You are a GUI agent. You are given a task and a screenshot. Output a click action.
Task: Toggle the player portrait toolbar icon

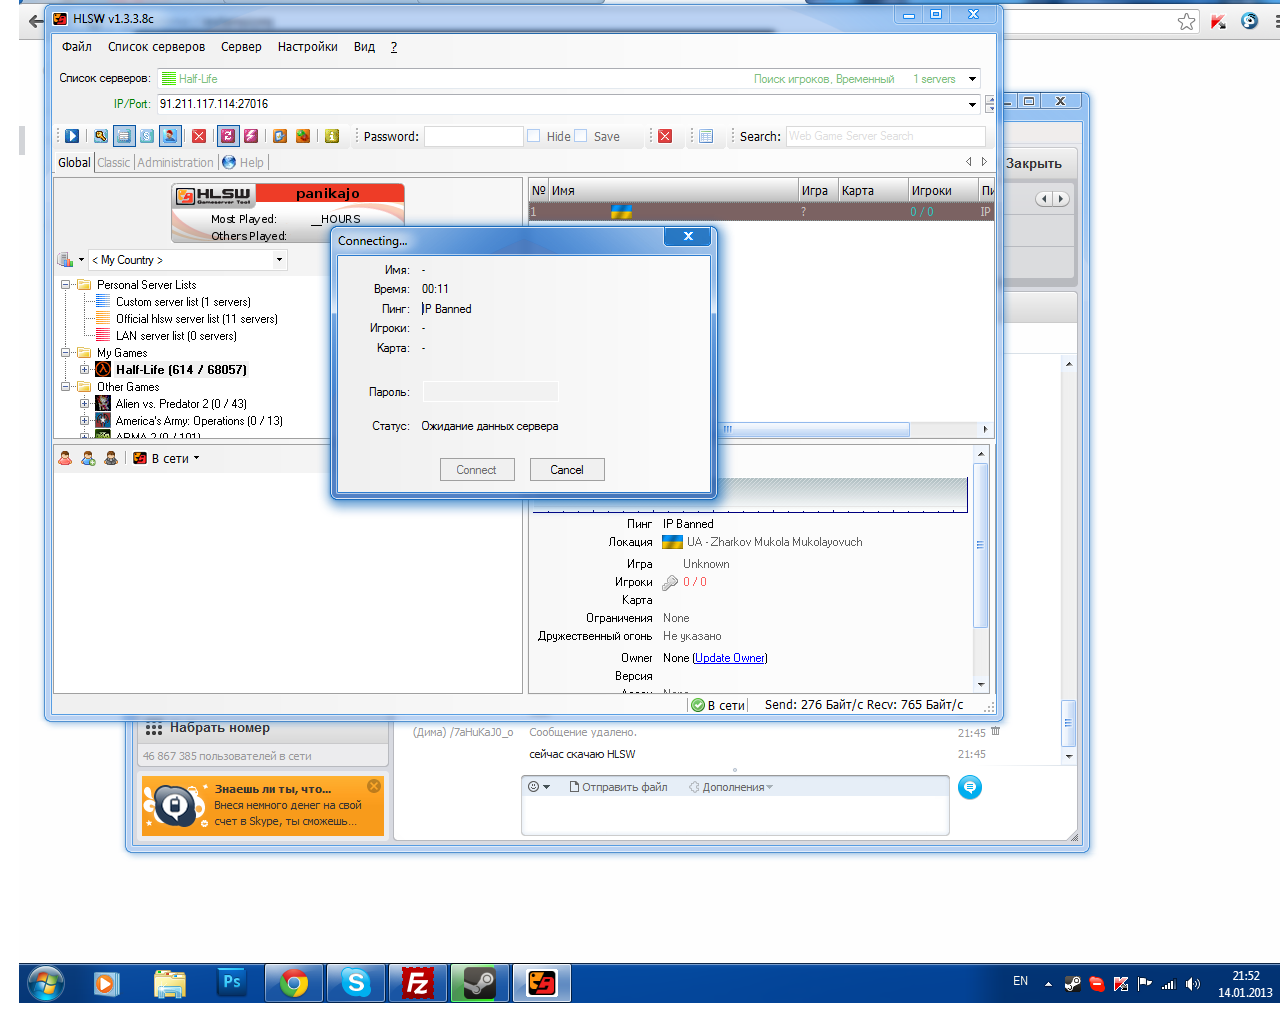coord(170,136)
